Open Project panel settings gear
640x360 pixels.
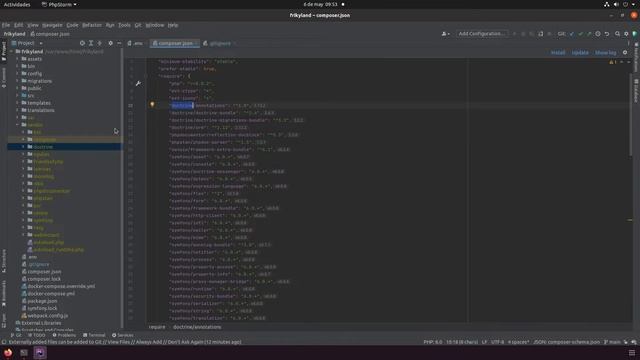tap(110, 43)
